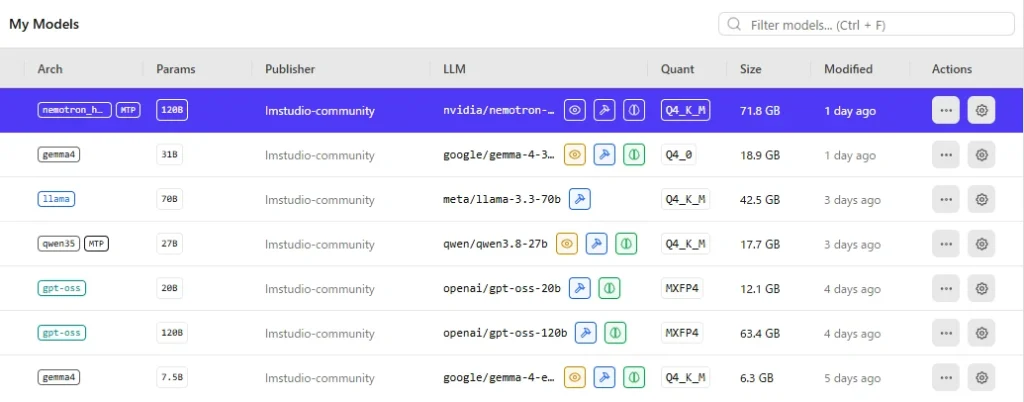
Task: Click the vision eye icon for qwen/qwen3.8-27b
Action: pyautogui.click(x=567, y=244)
